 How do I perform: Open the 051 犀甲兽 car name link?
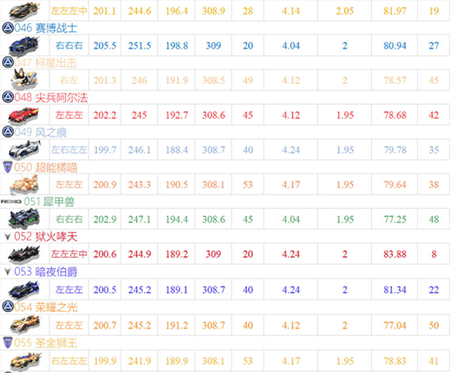[x=49, y=202]
